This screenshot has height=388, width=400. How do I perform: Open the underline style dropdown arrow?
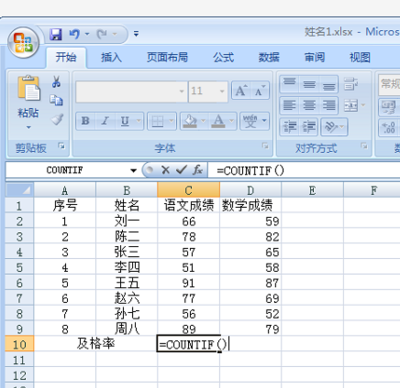click(x=139, y=121)
